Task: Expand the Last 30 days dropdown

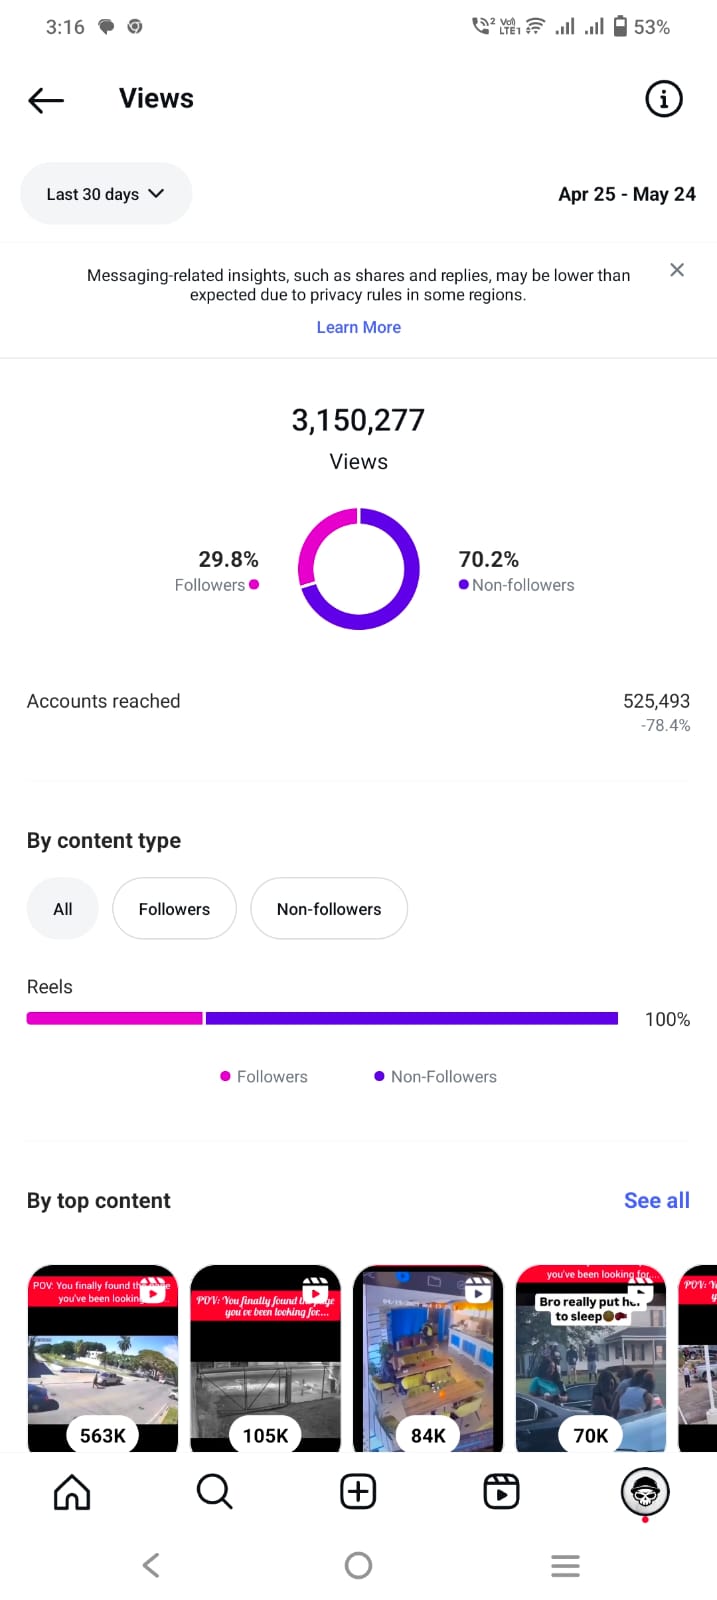Action: pos(106,194)
